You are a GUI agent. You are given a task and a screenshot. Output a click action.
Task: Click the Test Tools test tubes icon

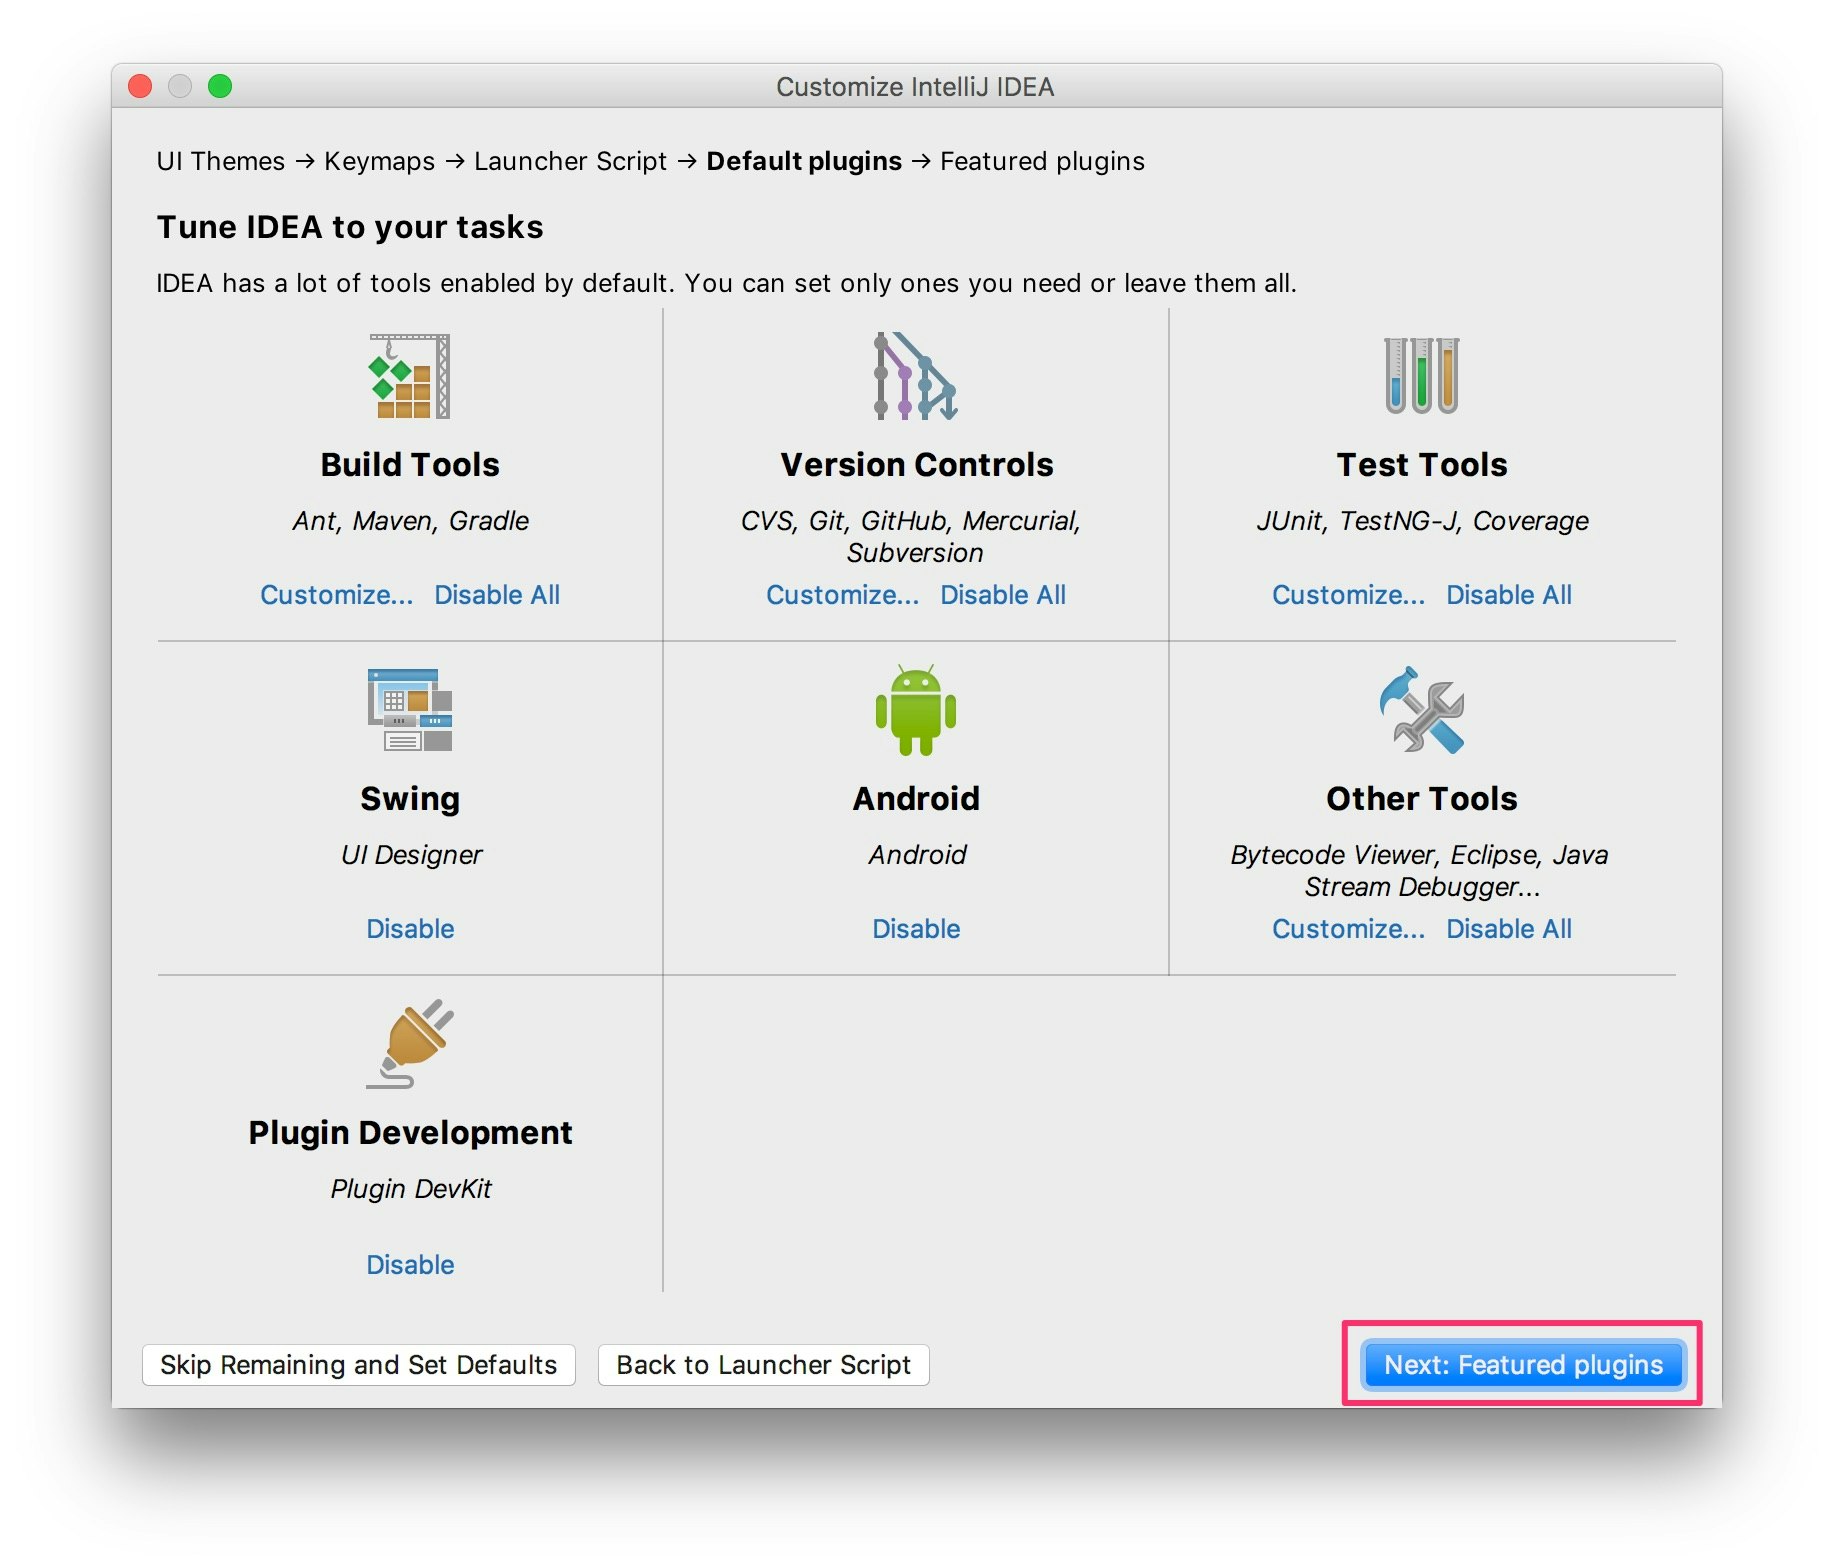(x=1422, y=376)
